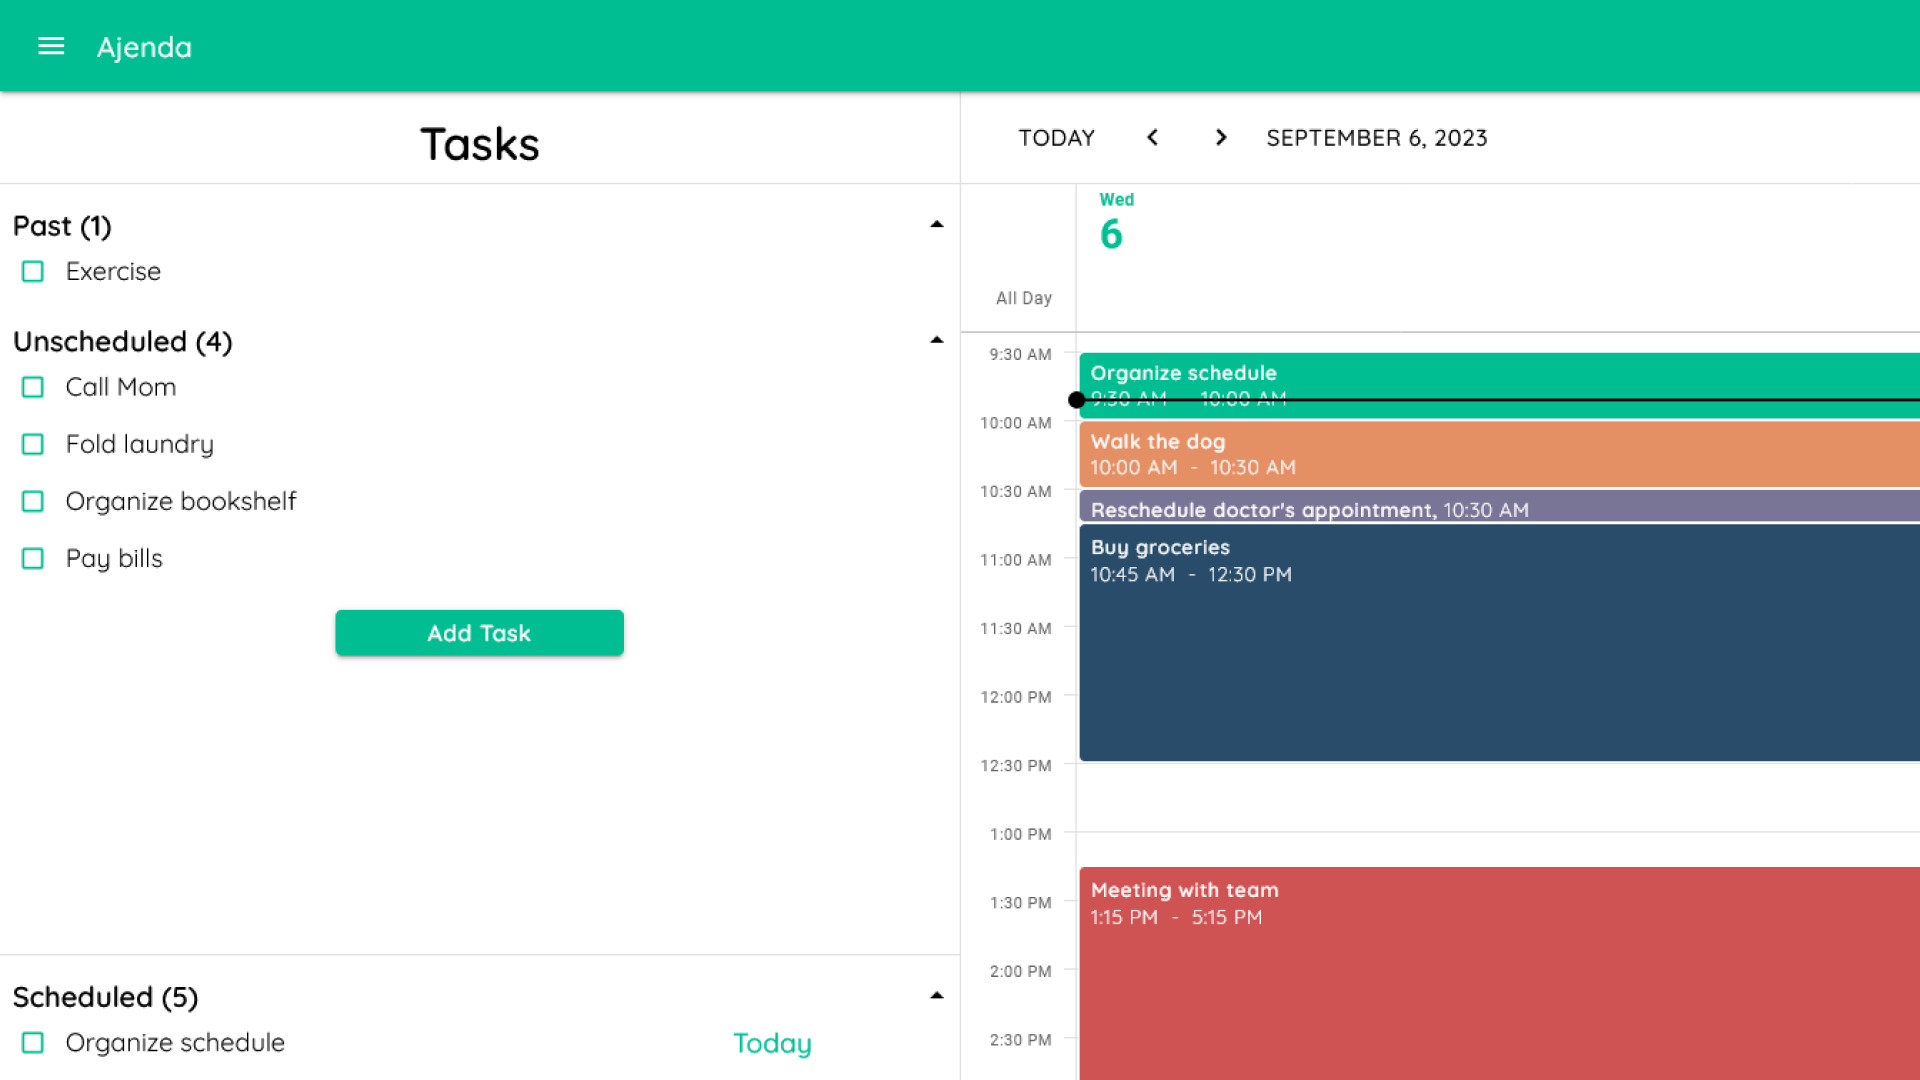Click the TODAY button in calendar header
Image resolution: width=1920 pixels, height=1080 pixels.
pos(1057,138)
